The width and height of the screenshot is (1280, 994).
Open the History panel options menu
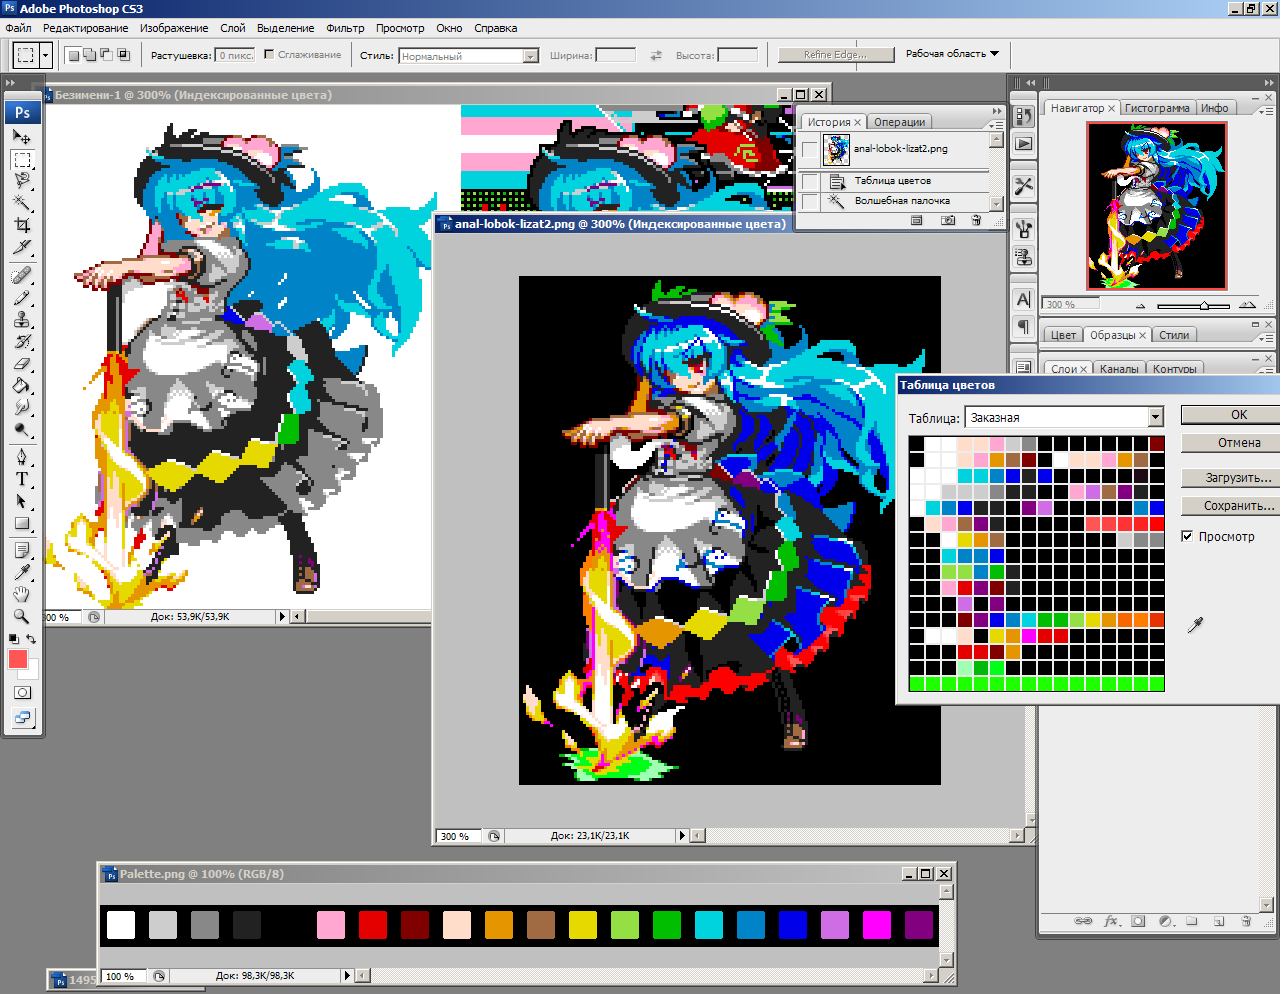click(997, 124)
